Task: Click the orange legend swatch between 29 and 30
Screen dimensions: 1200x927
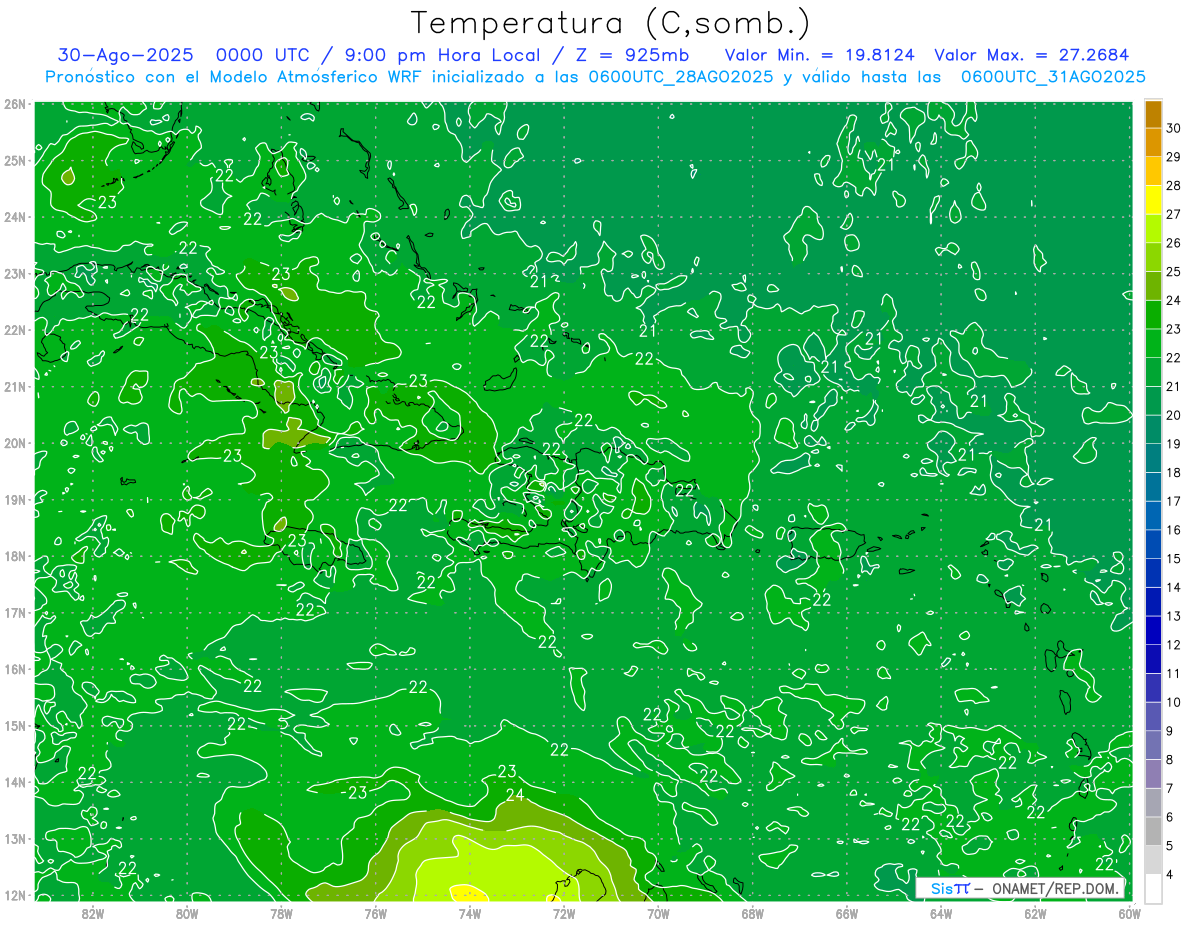Action: pos(1153,142)
